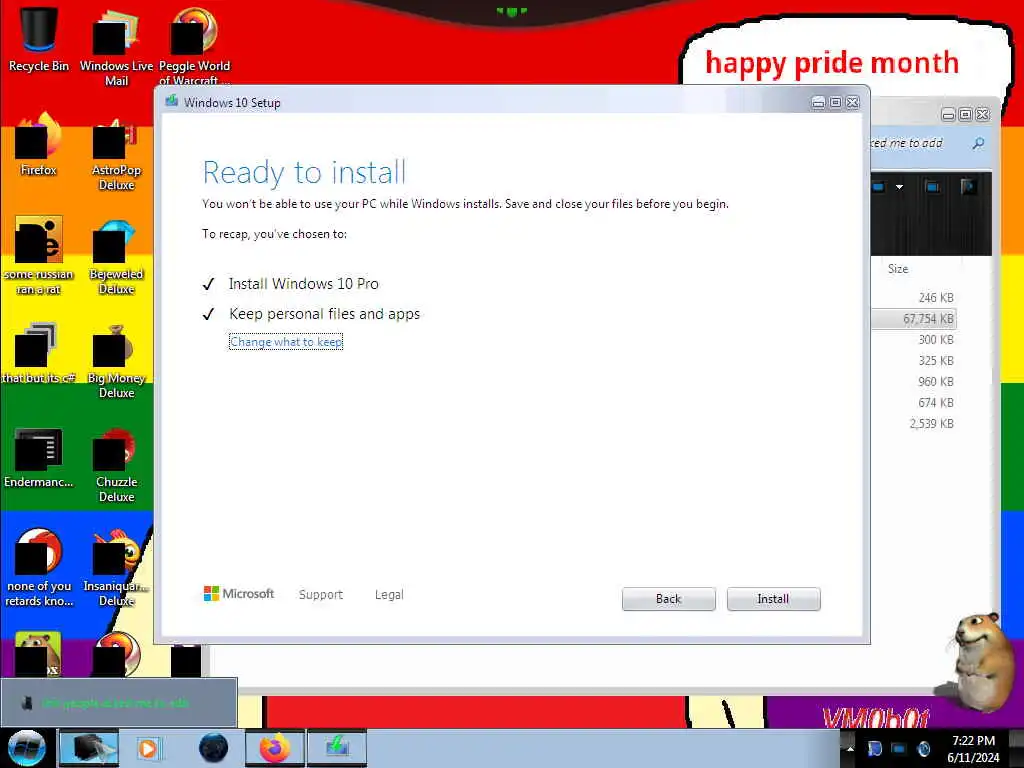
Task: Open the 'some russian ran a rat' icon
Action: coord(39,255)
